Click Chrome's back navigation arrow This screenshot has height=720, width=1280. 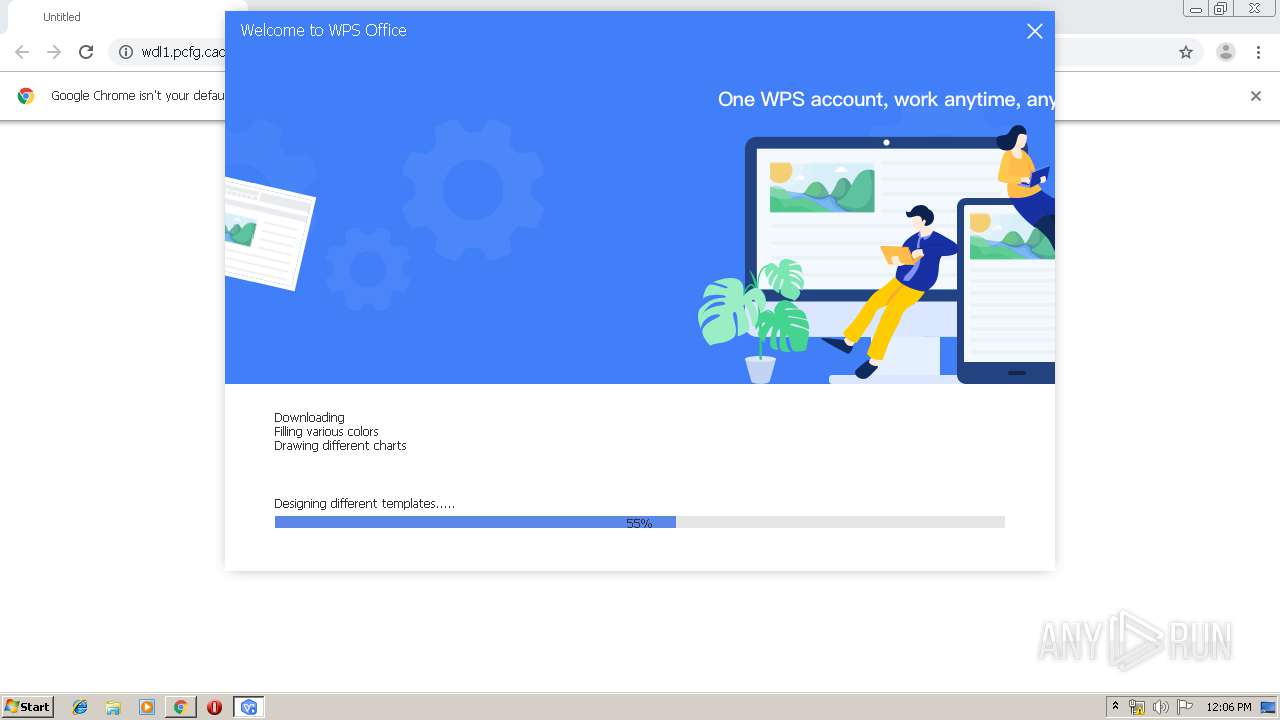[x=22, y=52]
